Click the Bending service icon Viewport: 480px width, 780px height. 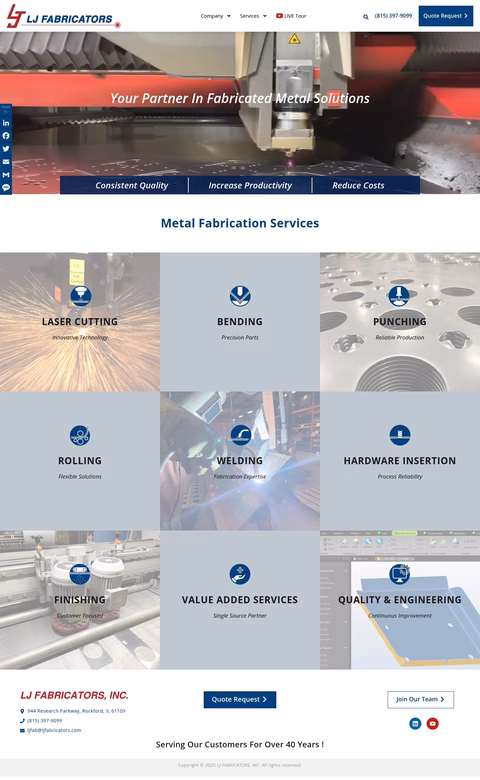click(x=240, y=296)
